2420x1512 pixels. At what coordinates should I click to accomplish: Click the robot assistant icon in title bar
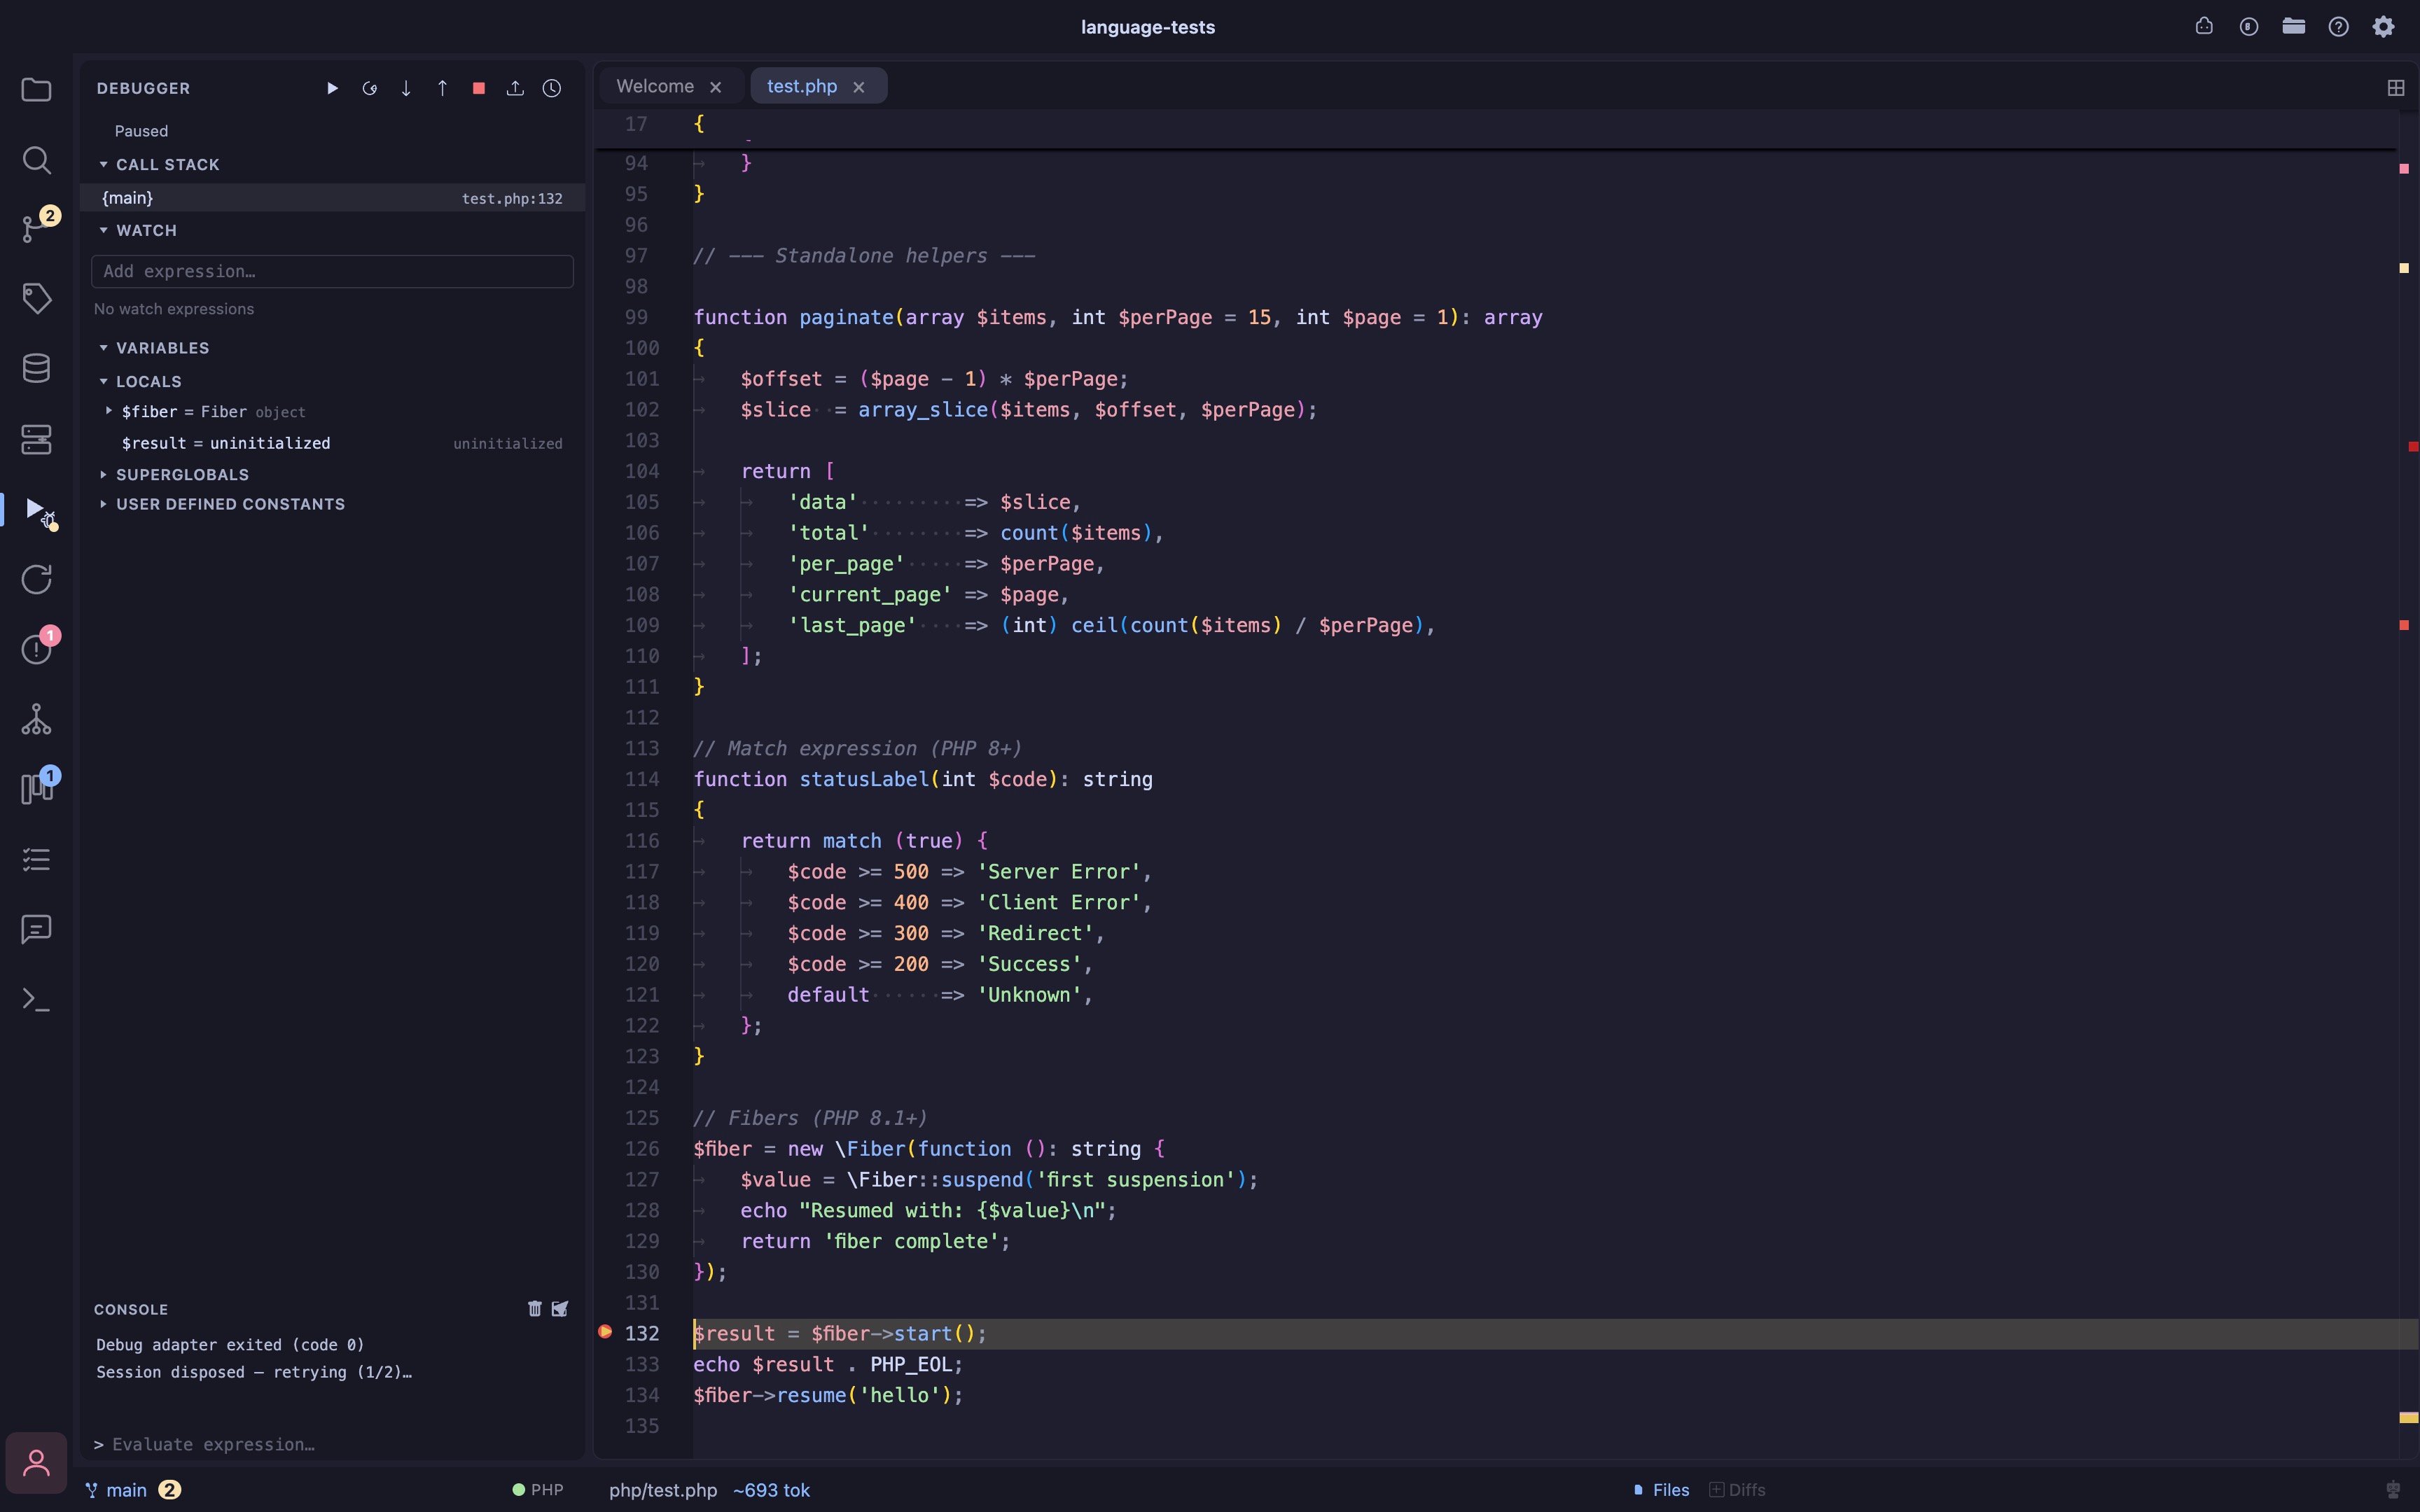(x=2204, y=27)
